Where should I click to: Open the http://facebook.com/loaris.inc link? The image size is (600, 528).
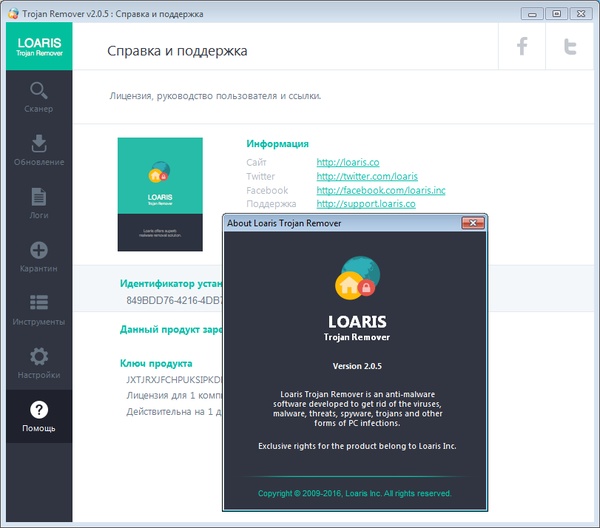tap(381, 190)
